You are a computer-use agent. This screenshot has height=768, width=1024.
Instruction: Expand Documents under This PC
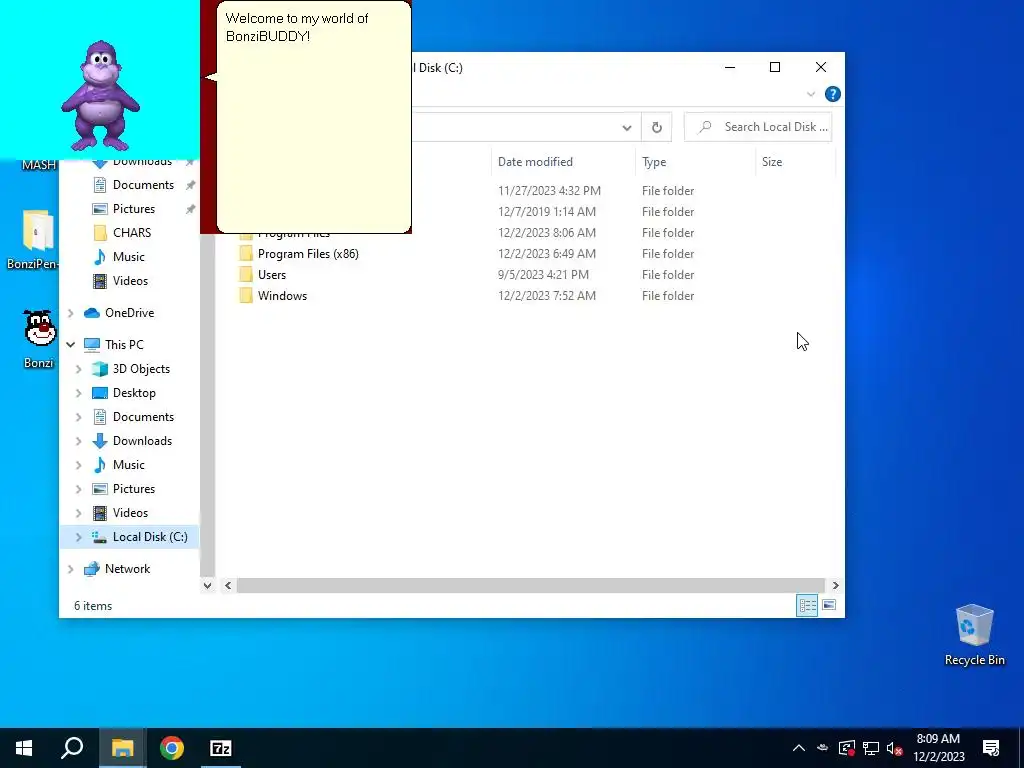[78, 417]
